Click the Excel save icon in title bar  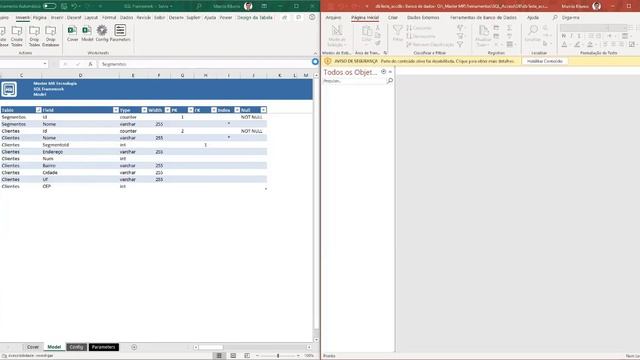64,6
